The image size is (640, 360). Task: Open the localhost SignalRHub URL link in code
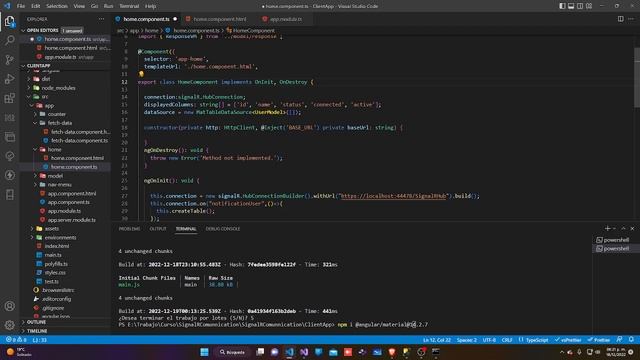pos(393,196)
